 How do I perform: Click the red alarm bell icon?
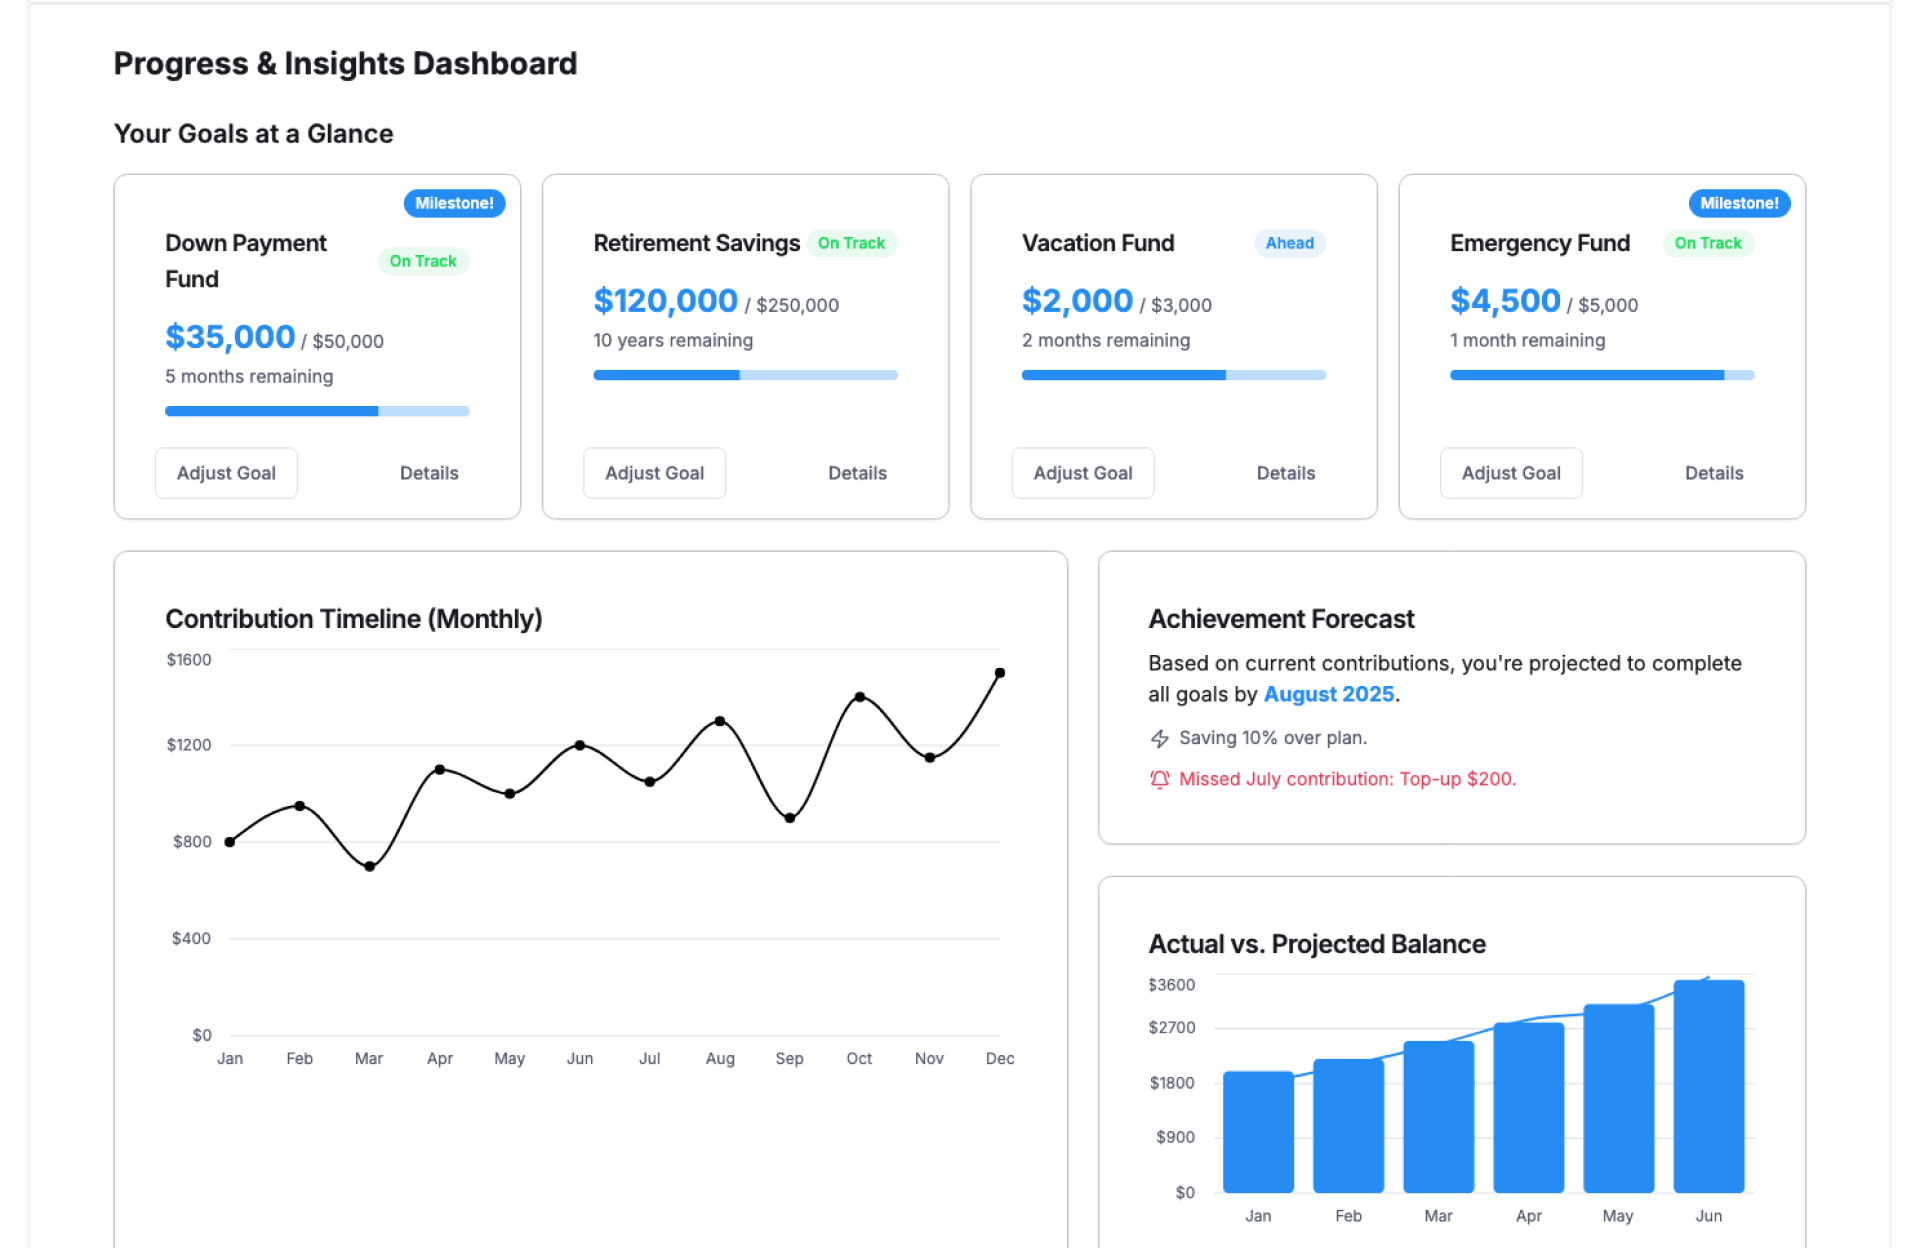pyautogui.click(x=1159, y=780)
